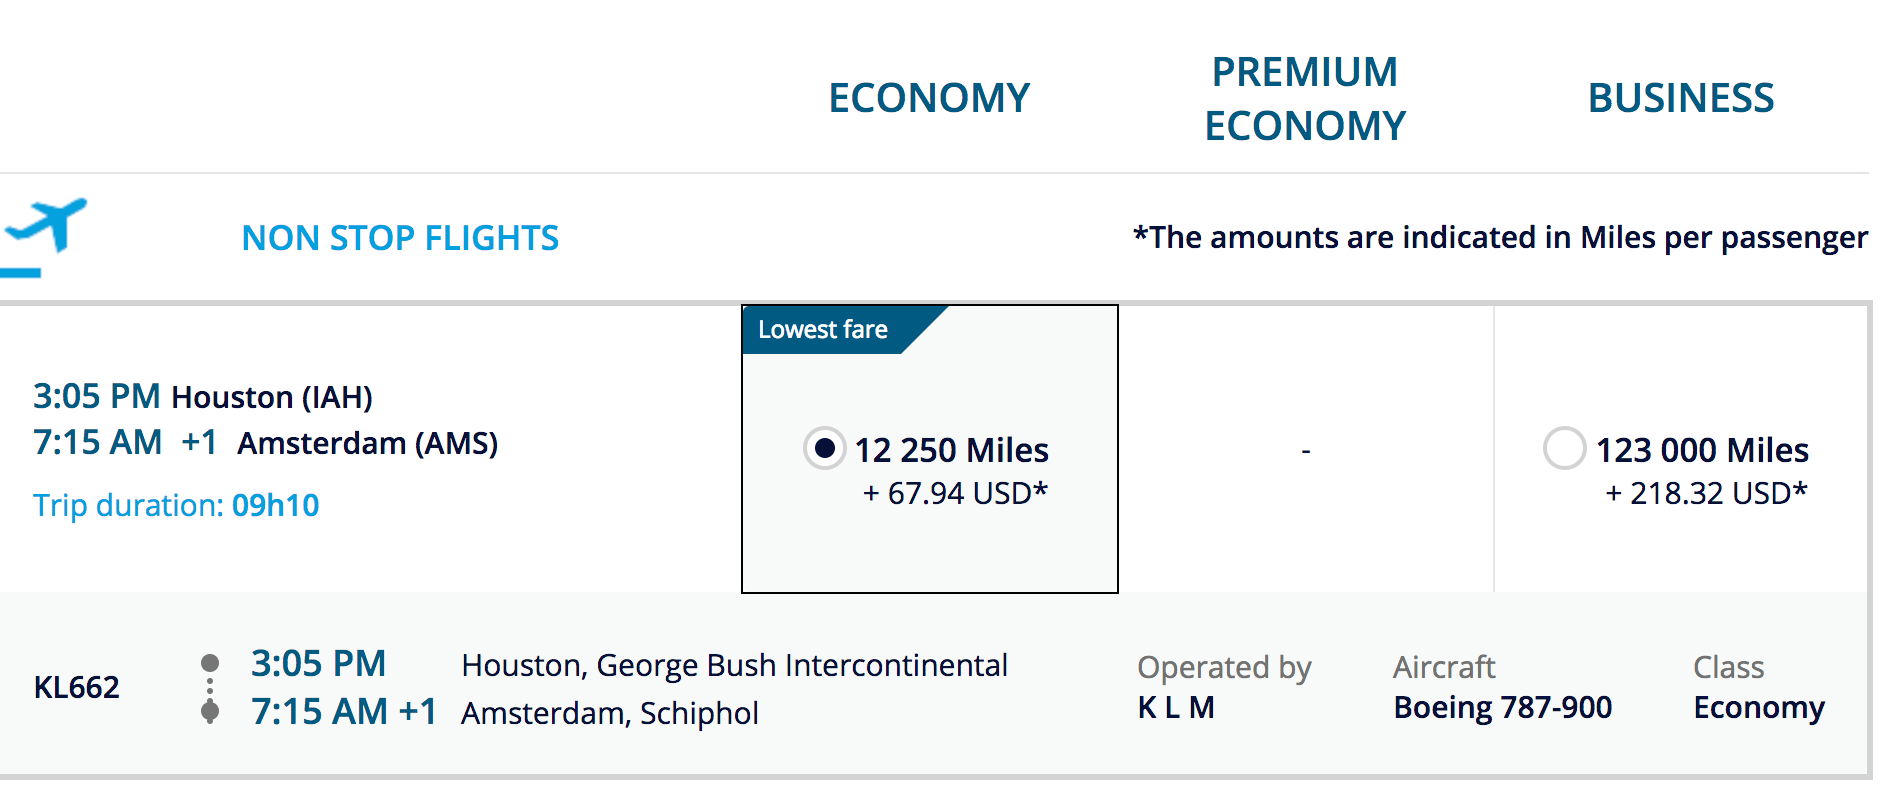The height and width of the screenshot is (808, 1902).
Task: Select the 12 250 Miles economy radio button
Action: pos(825,448)
